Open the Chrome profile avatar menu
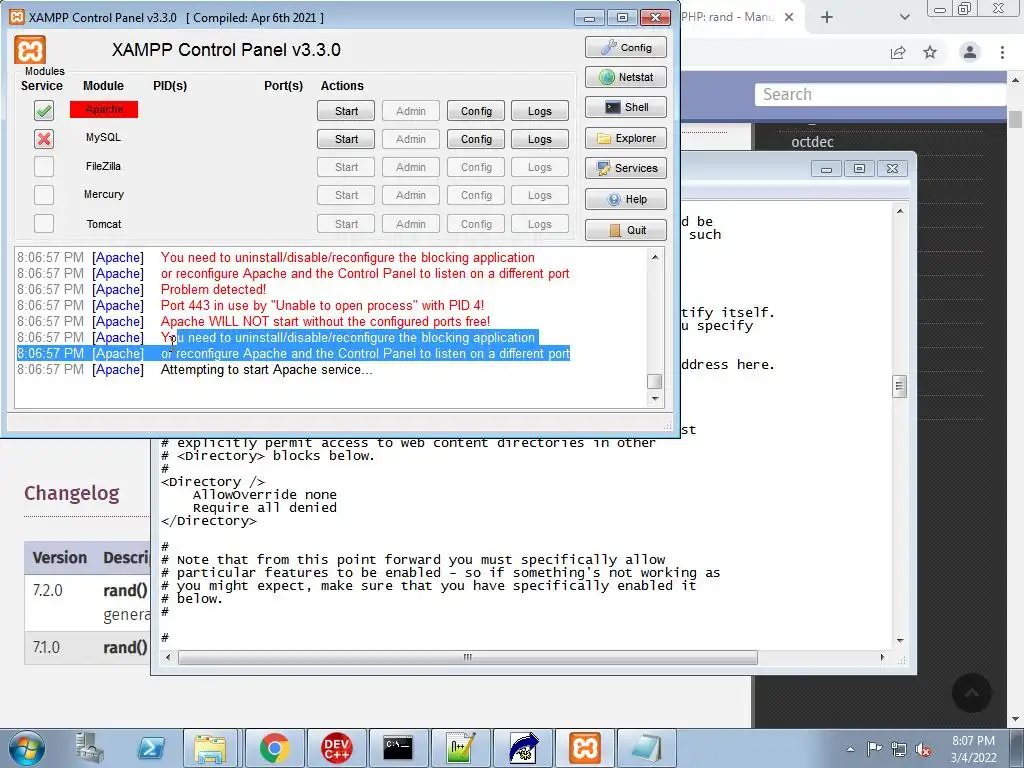Image resolution: width=1024 pixels, height=768 pixels. tap(970, 52)
